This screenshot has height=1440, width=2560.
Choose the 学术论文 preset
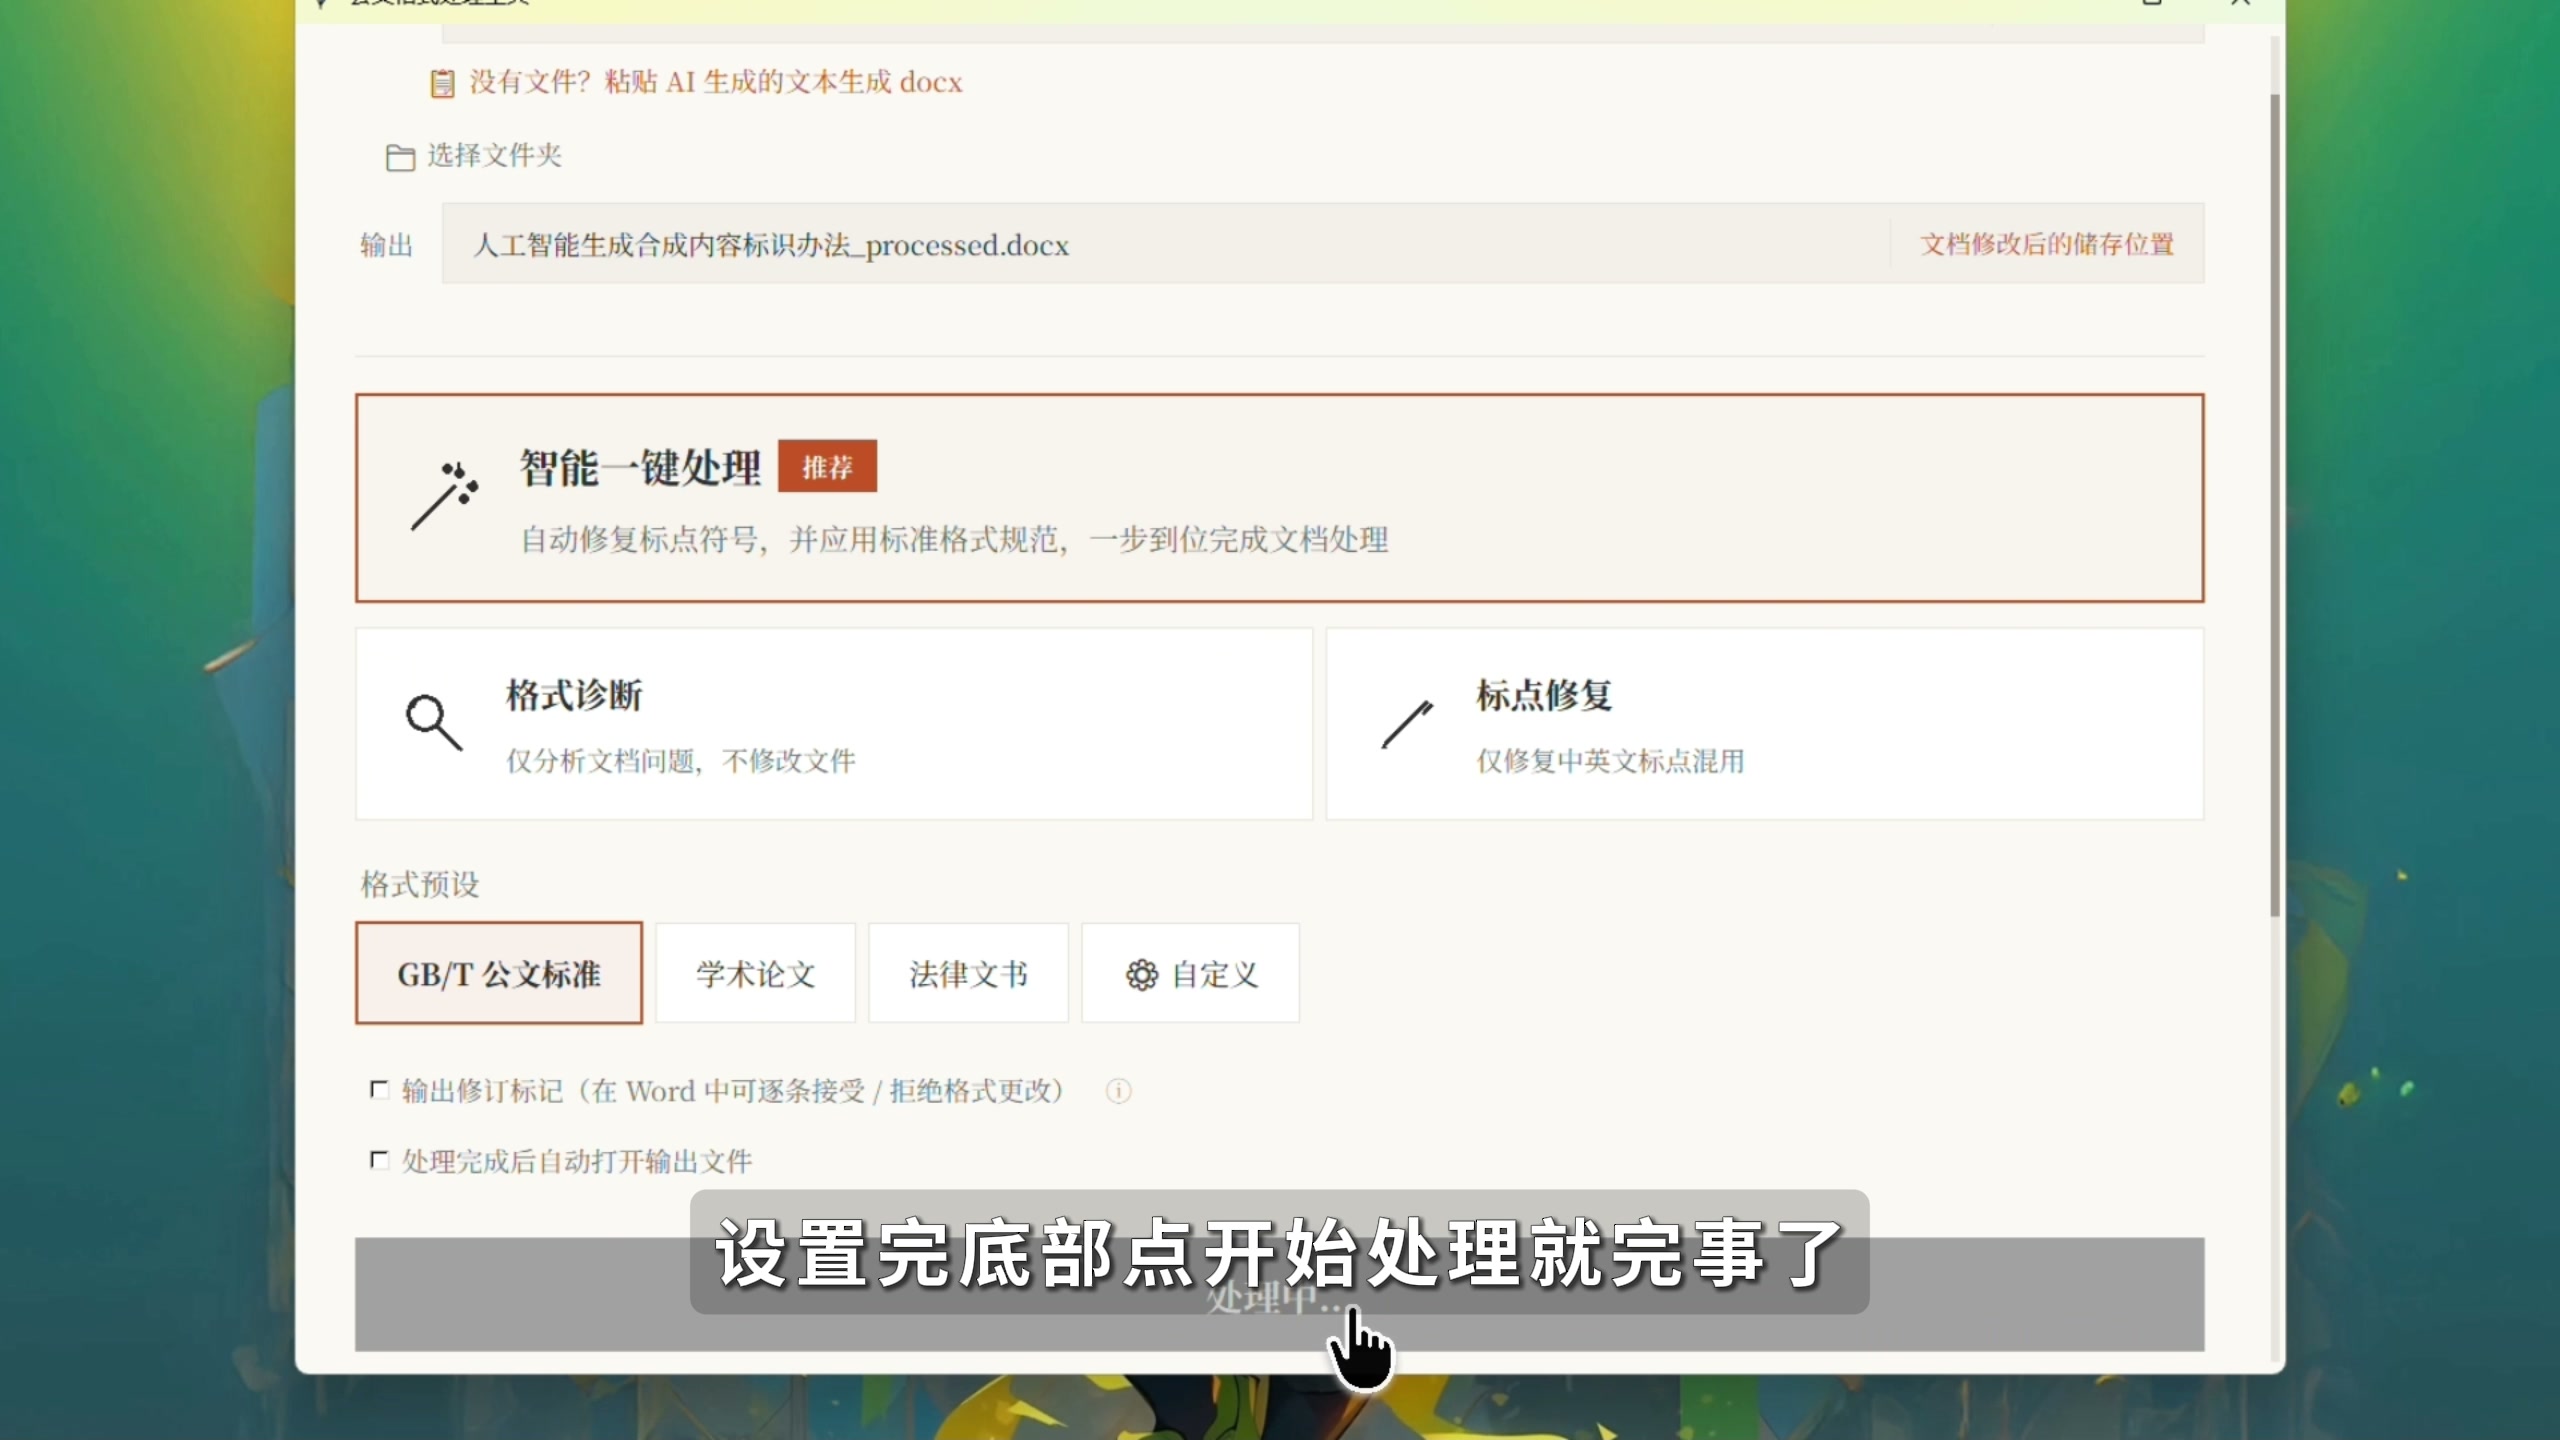point(756,973)
